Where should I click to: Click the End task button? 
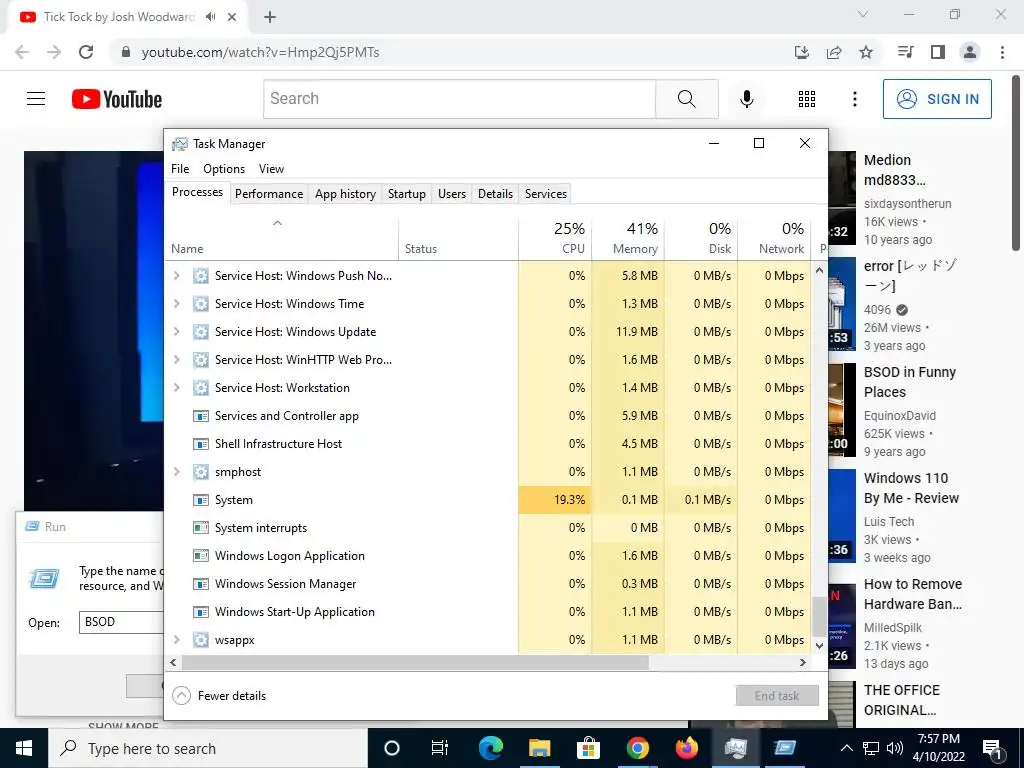point(777,696)
